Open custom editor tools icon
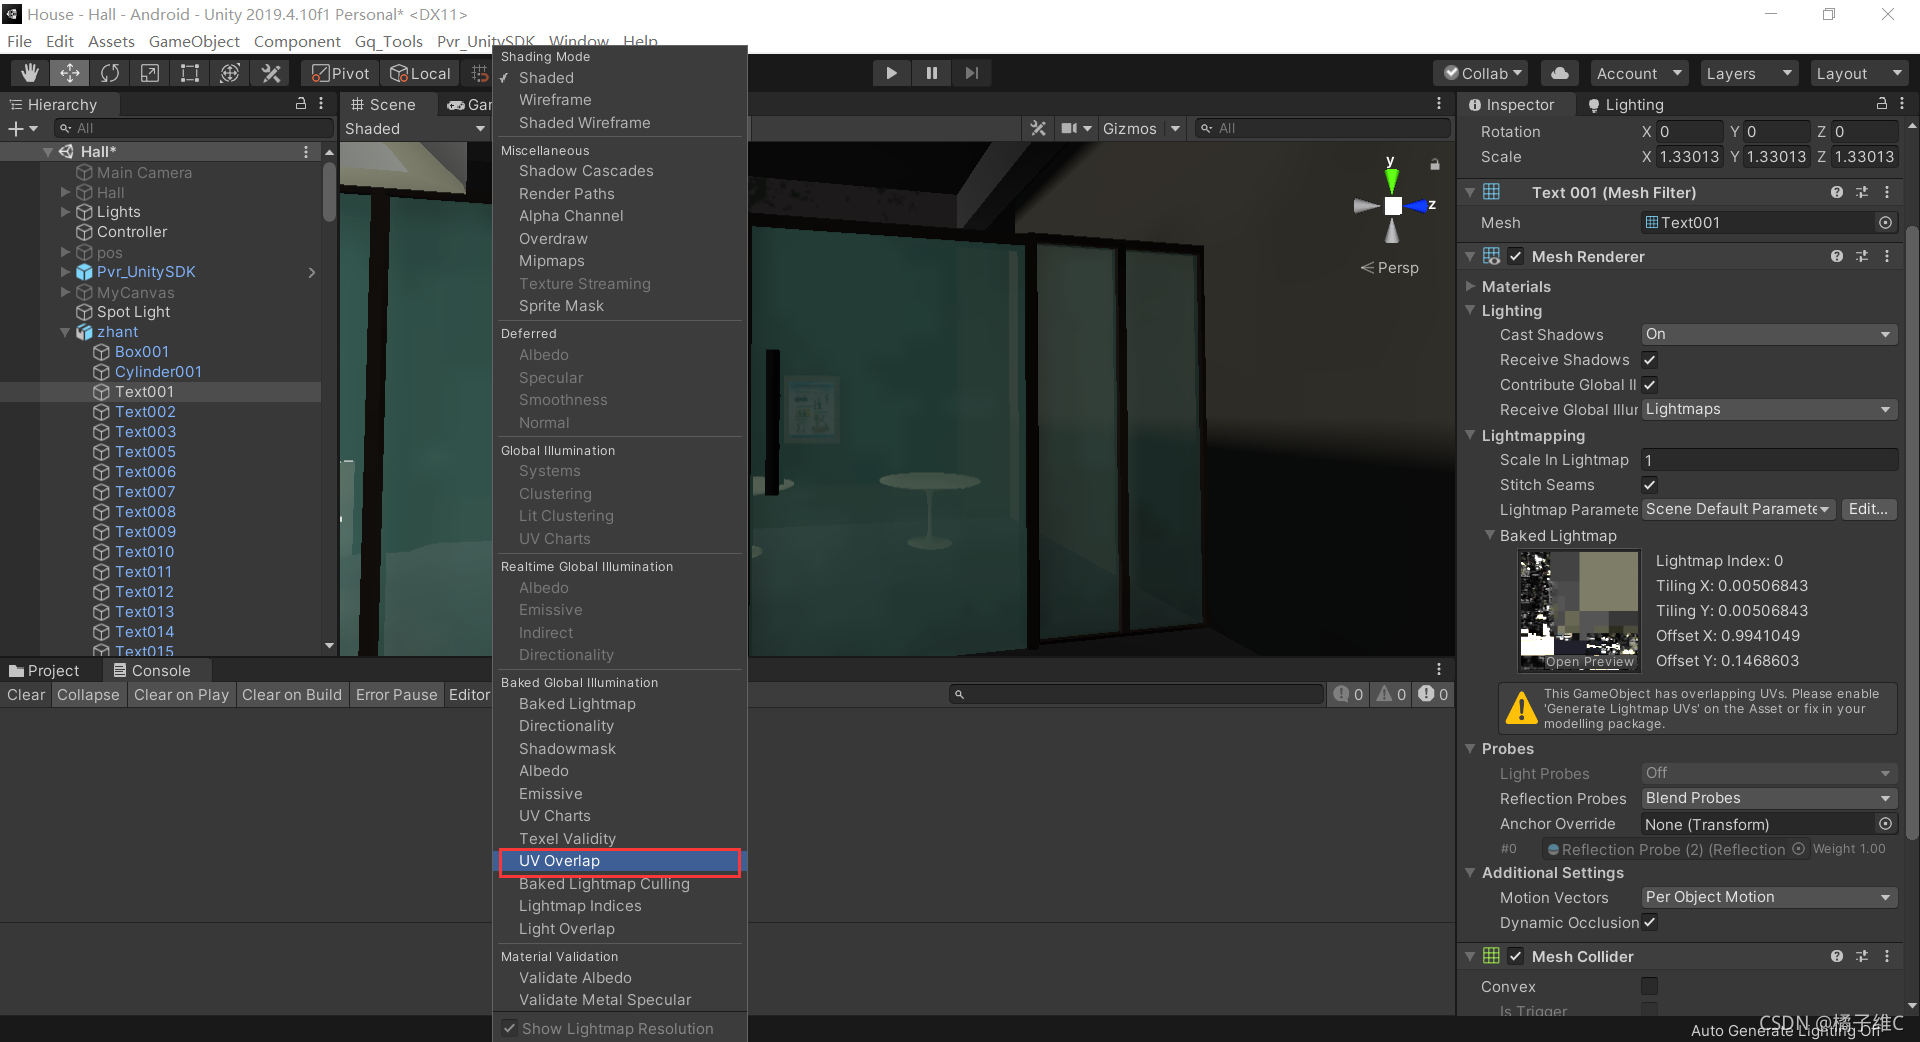Screen dimensions: 1920x1042 270,73
